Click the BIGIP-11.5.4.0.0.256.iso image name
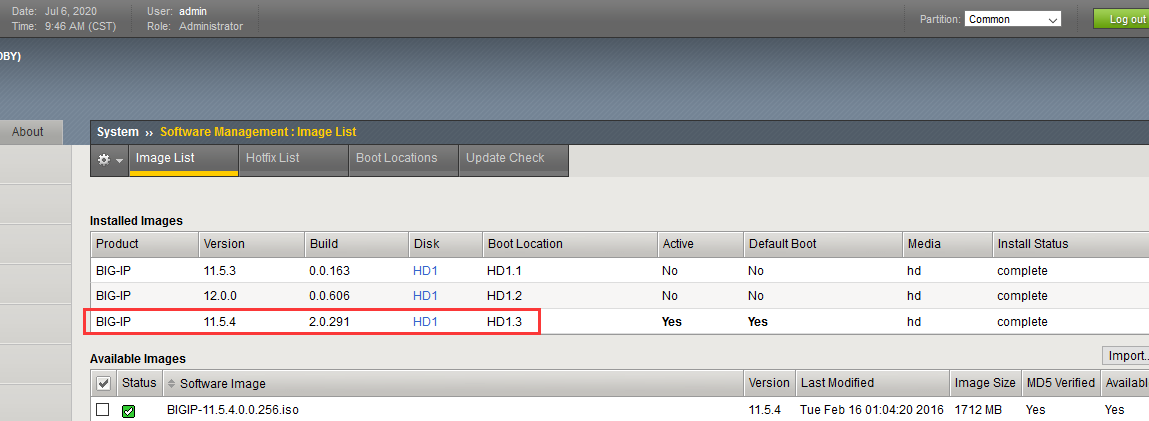 [x=230, y=410]
